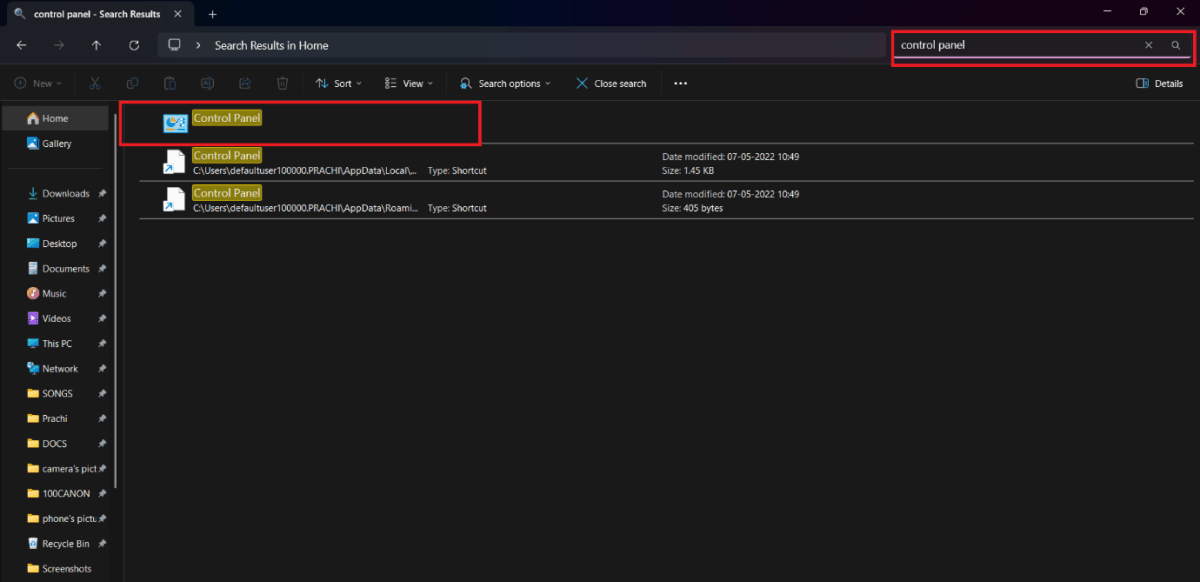Viewport: 1200px width, 582px height.
Task: Open Documents in the sidebar
Action: point(57,269)
